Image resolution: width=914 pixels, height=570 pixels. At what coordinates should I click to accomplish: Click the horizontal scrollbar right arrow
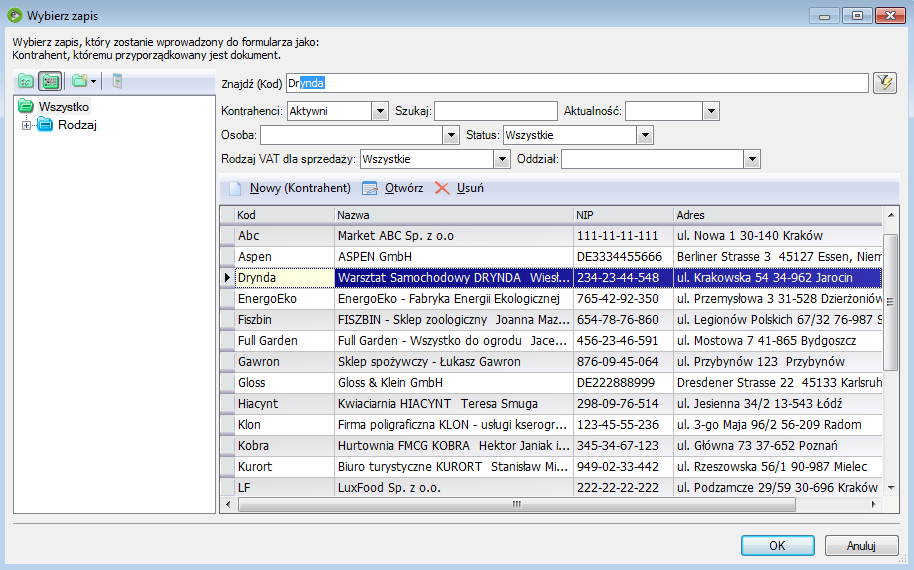click(x=873, y=504)
